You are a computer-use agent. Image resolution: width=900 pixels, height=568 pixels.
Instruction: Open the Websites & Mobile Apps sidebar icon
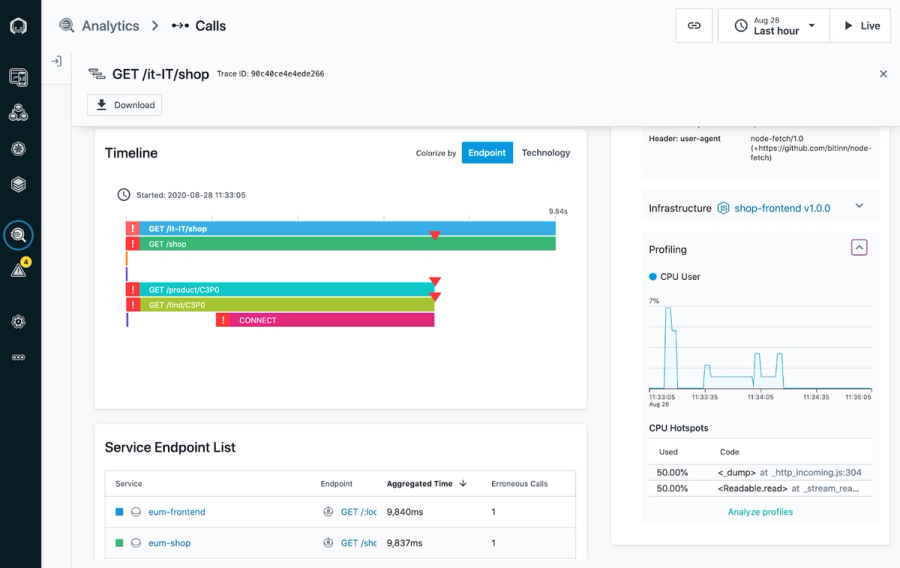[18, 77]
